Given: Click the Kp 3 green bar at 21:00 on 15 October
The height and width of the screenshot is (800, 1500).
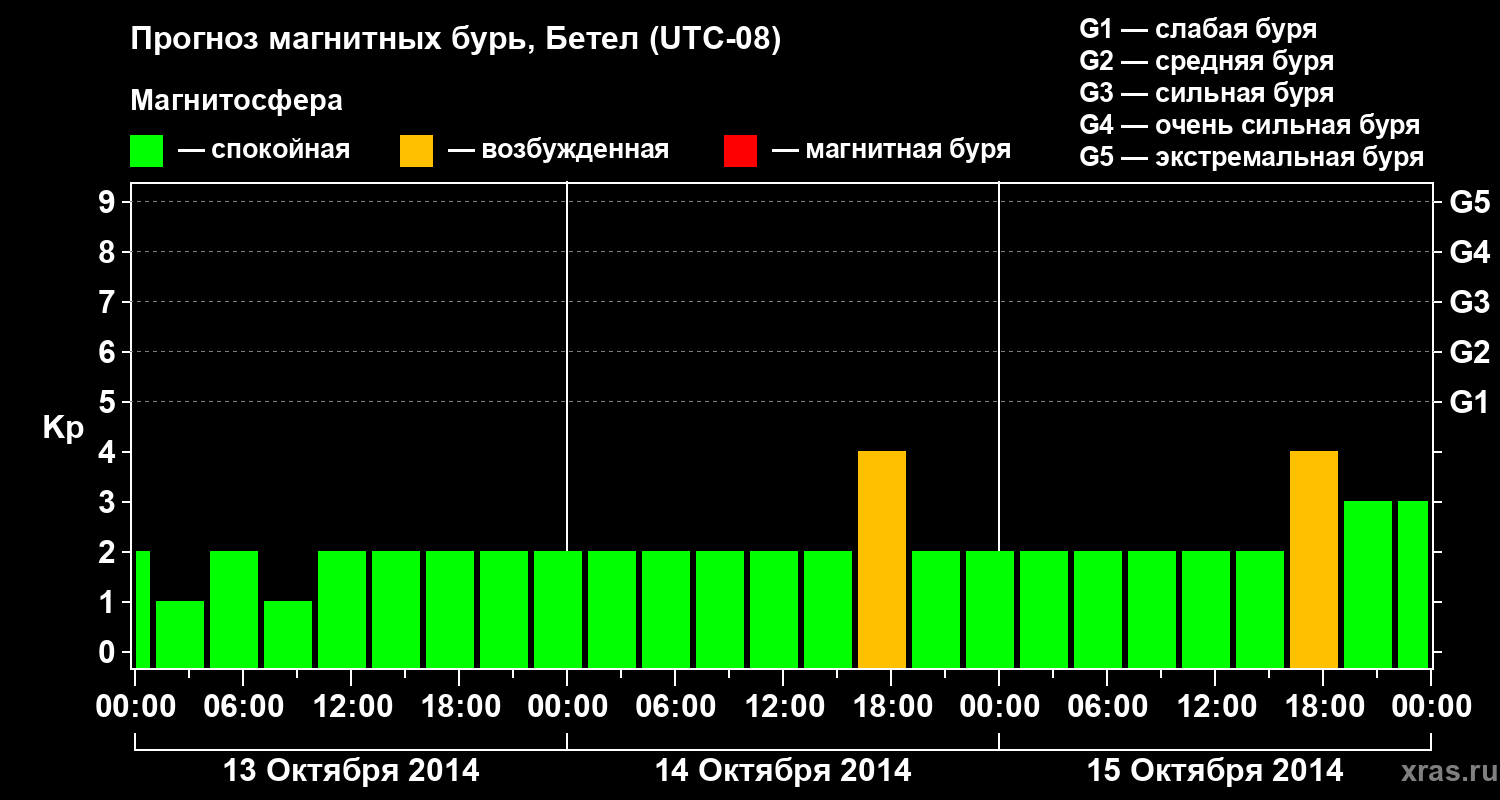Looking at the screenshot, I should [x=1368, y=585].
